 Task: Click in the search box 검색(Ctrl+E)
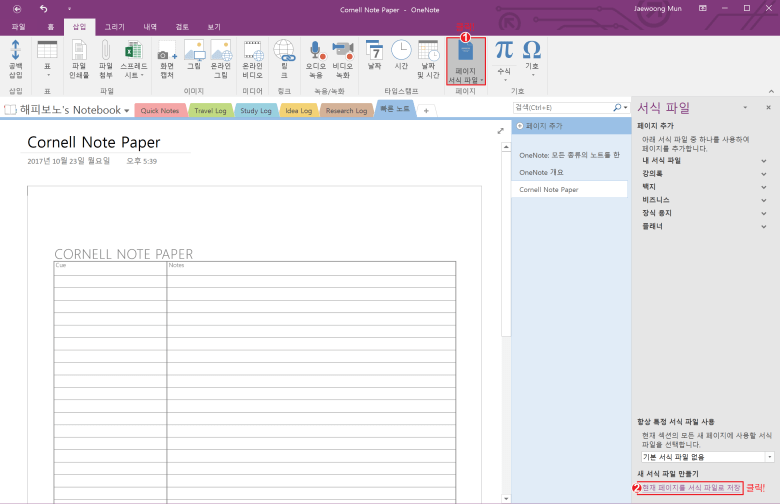pyautogui.click(x=562, y=107)
